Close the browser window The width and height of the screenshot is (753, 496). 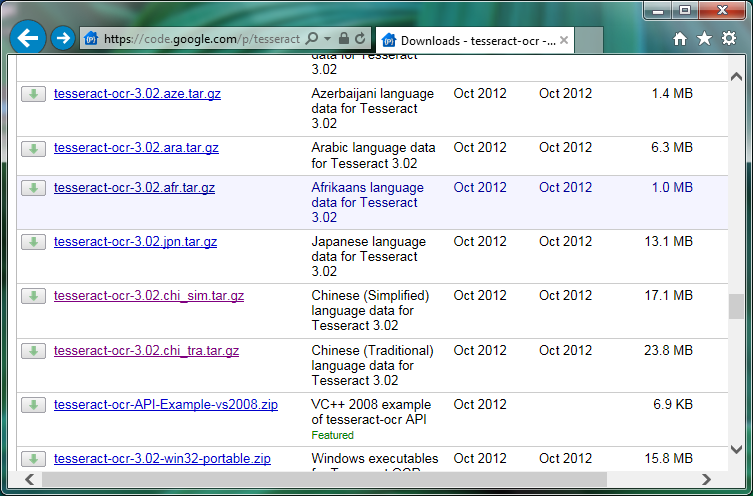722,11
